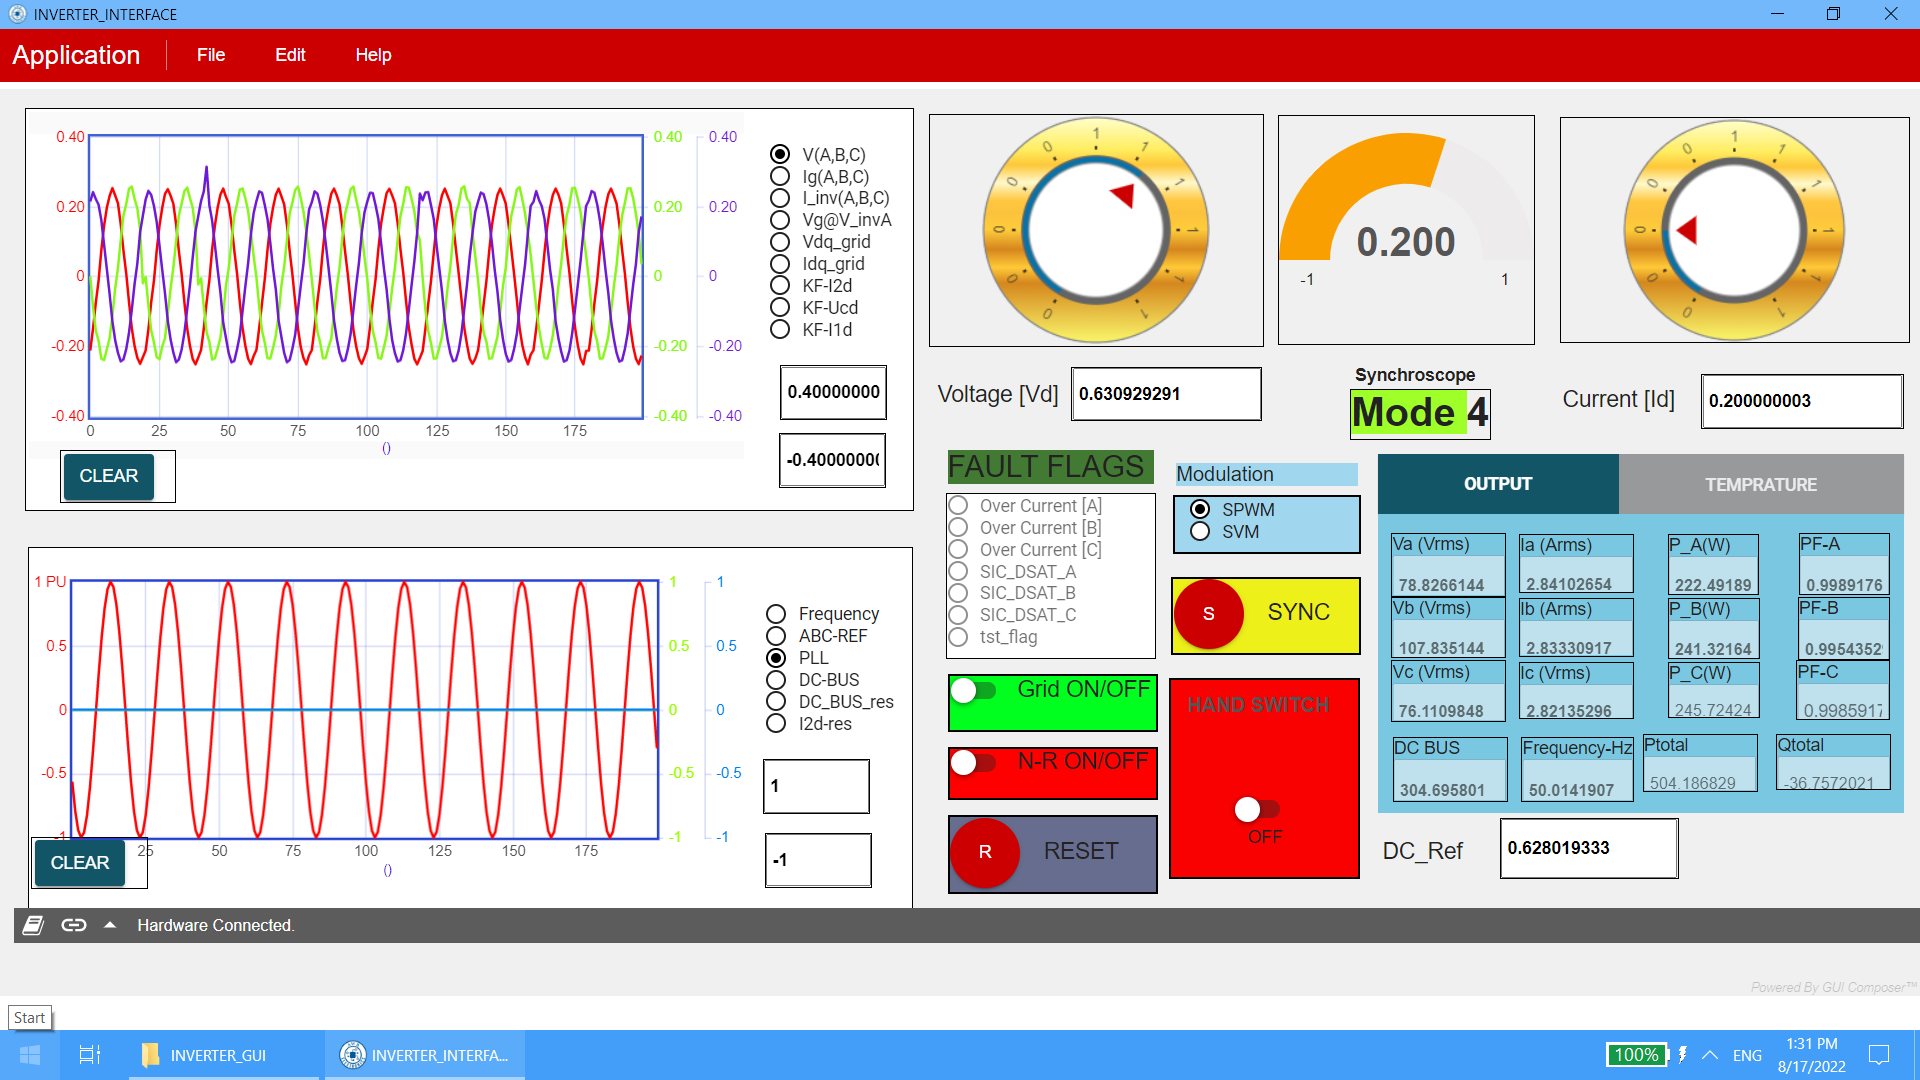The image size is (1920, 1080).
Task: Click the Voltage Vd yellow dial
Action: [x=1096, y=230]
